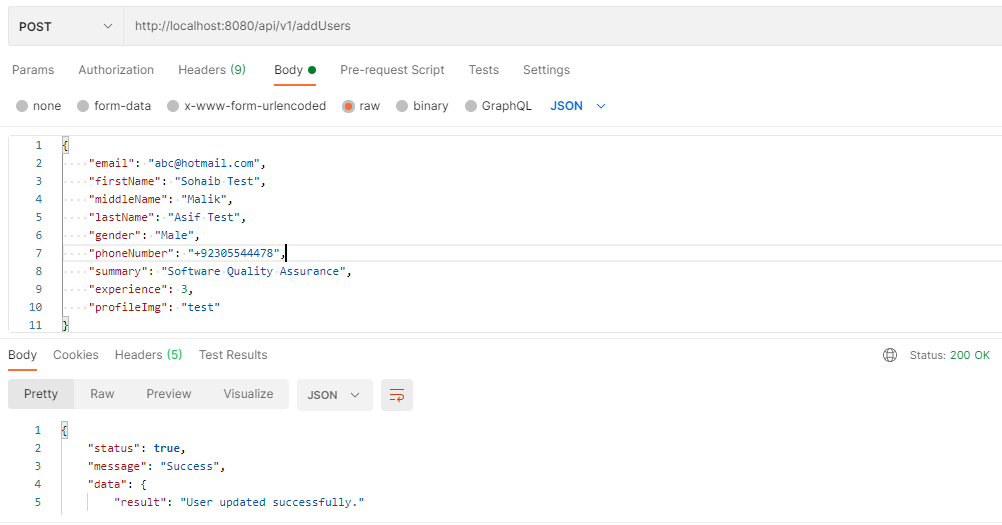Image resolution: width=1002 pixels, height=525 pixels.
Task: Click the Visualize response button
Action: (x=248, y=394)
